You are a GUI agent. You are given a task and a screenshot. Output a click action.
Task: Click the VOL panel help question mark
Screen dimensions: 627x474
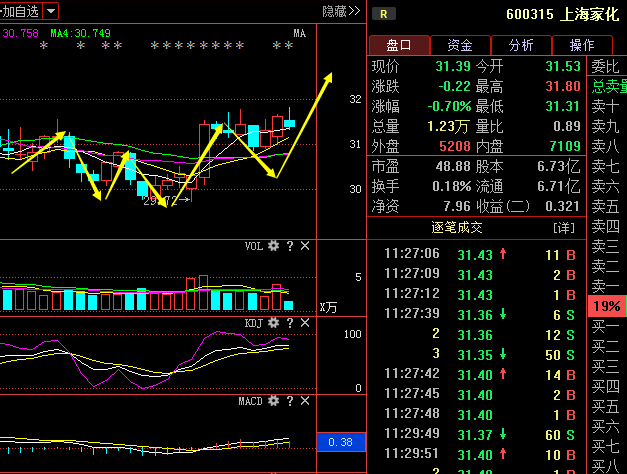click(290, 246)
